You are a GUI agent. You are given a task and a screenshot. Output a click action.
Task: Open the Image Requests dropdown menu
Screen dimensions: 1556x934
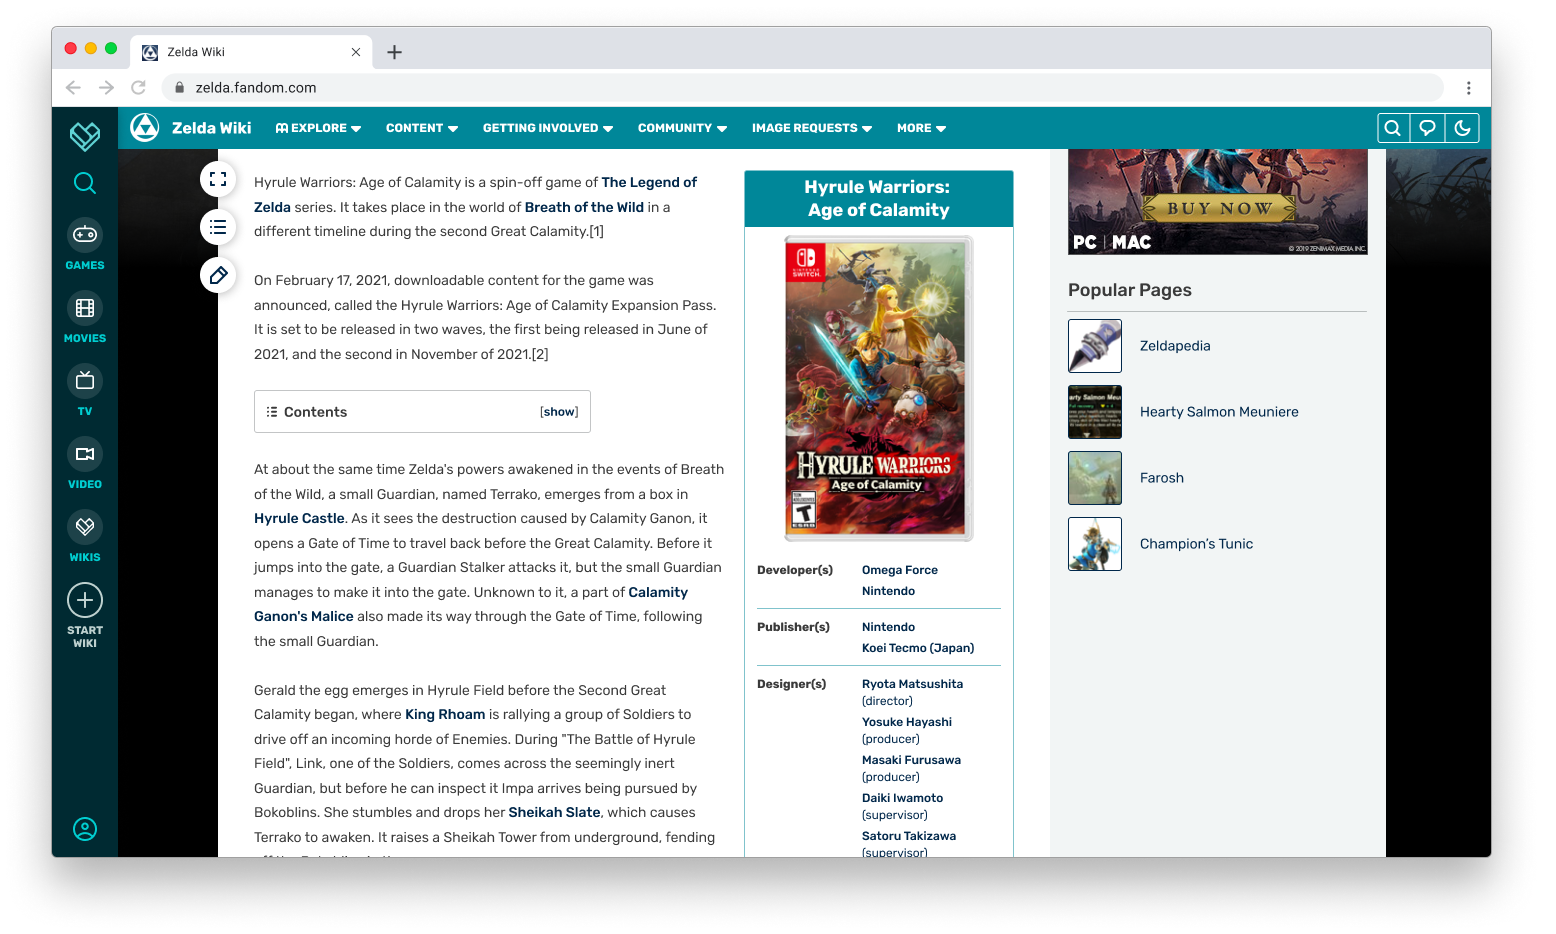pyautogui.click(x=812, y=128)
